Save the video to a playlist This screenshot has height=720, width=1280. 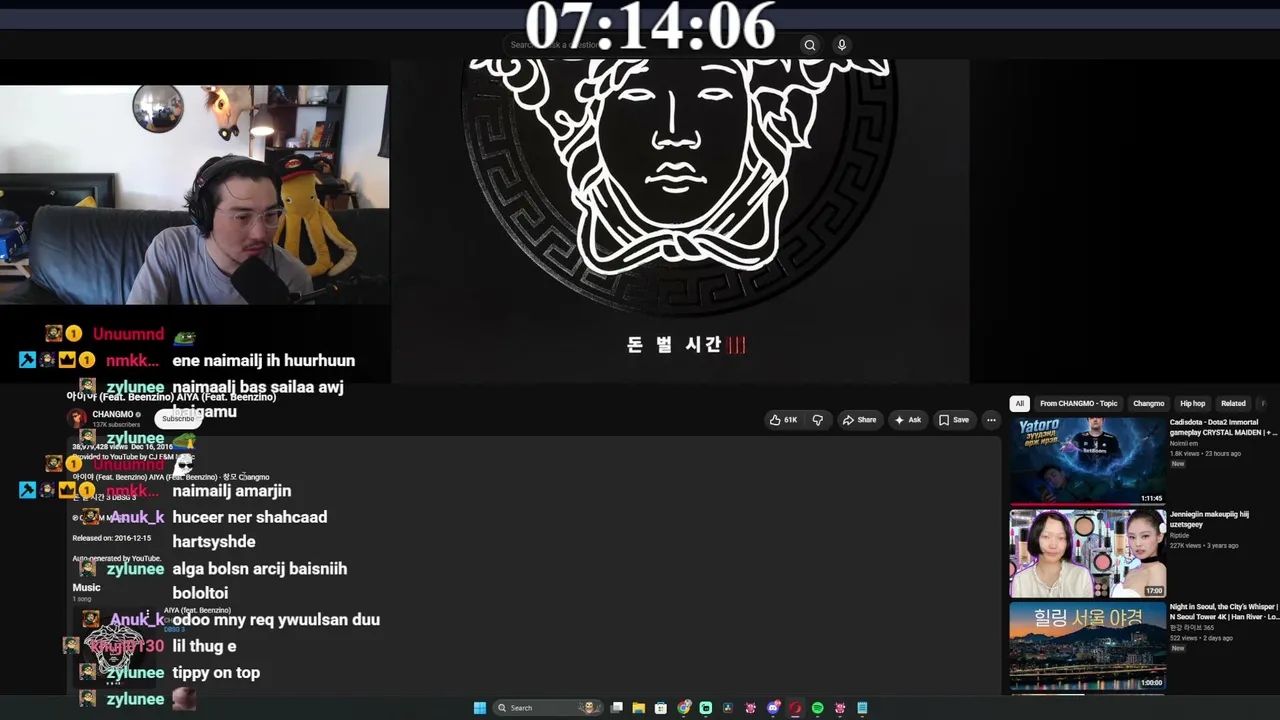[x=953, y=420]
